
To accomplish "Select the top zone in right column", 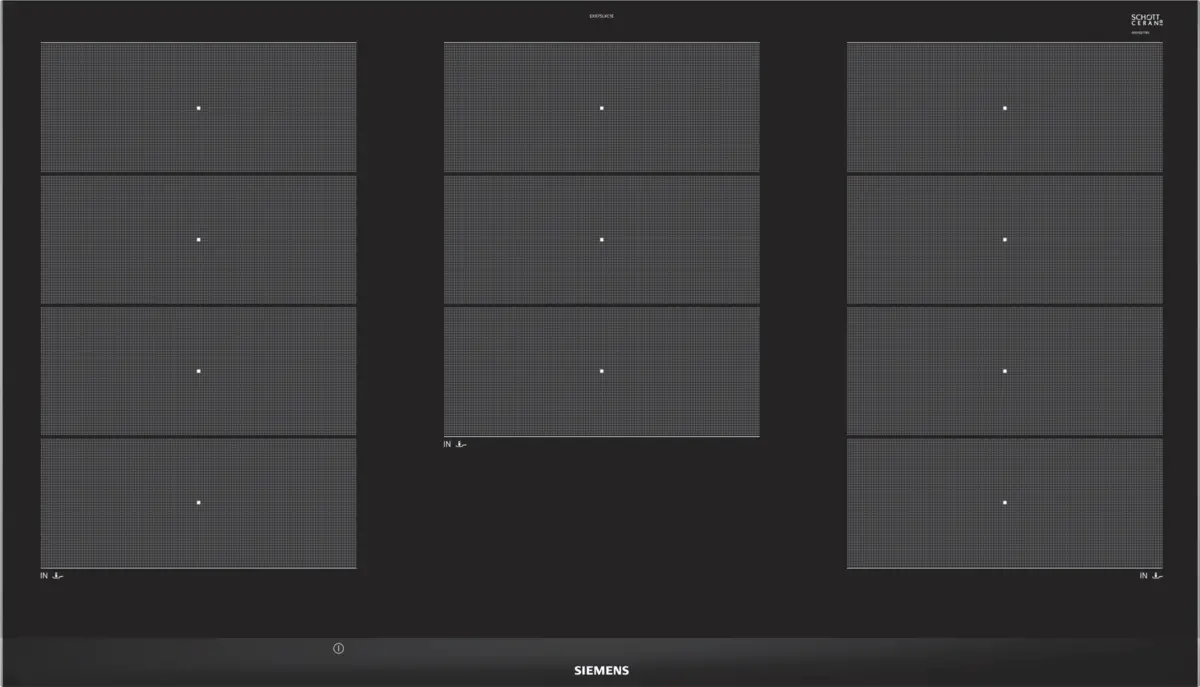I will click(1004, 108).
